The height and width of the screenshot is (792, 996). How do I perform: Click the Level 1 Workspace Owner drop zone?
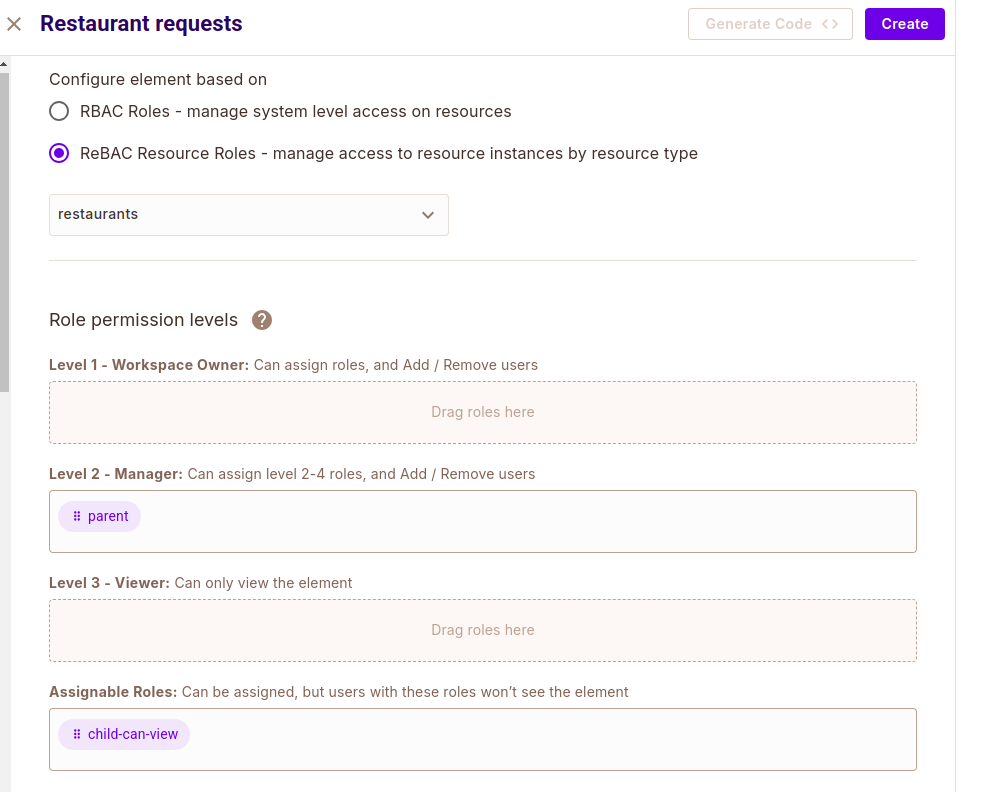pyautogui.click(x=482, y=412)
